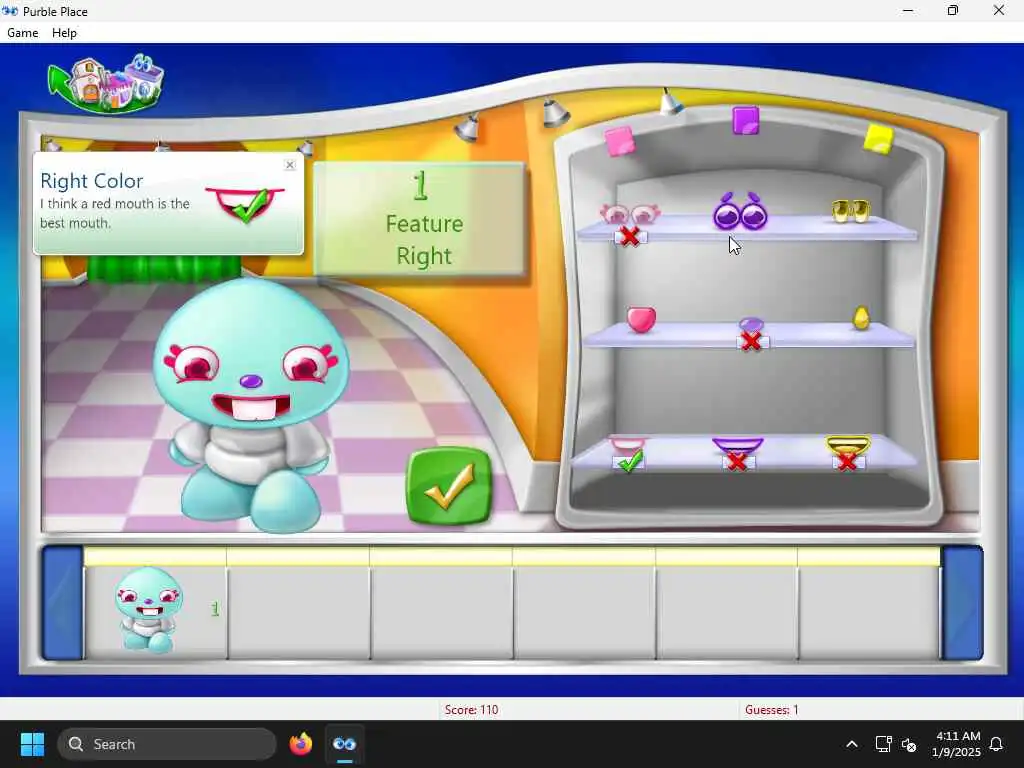
Task: Pick the pink nose on the middle shelf
Action: [x=641, y=319]
